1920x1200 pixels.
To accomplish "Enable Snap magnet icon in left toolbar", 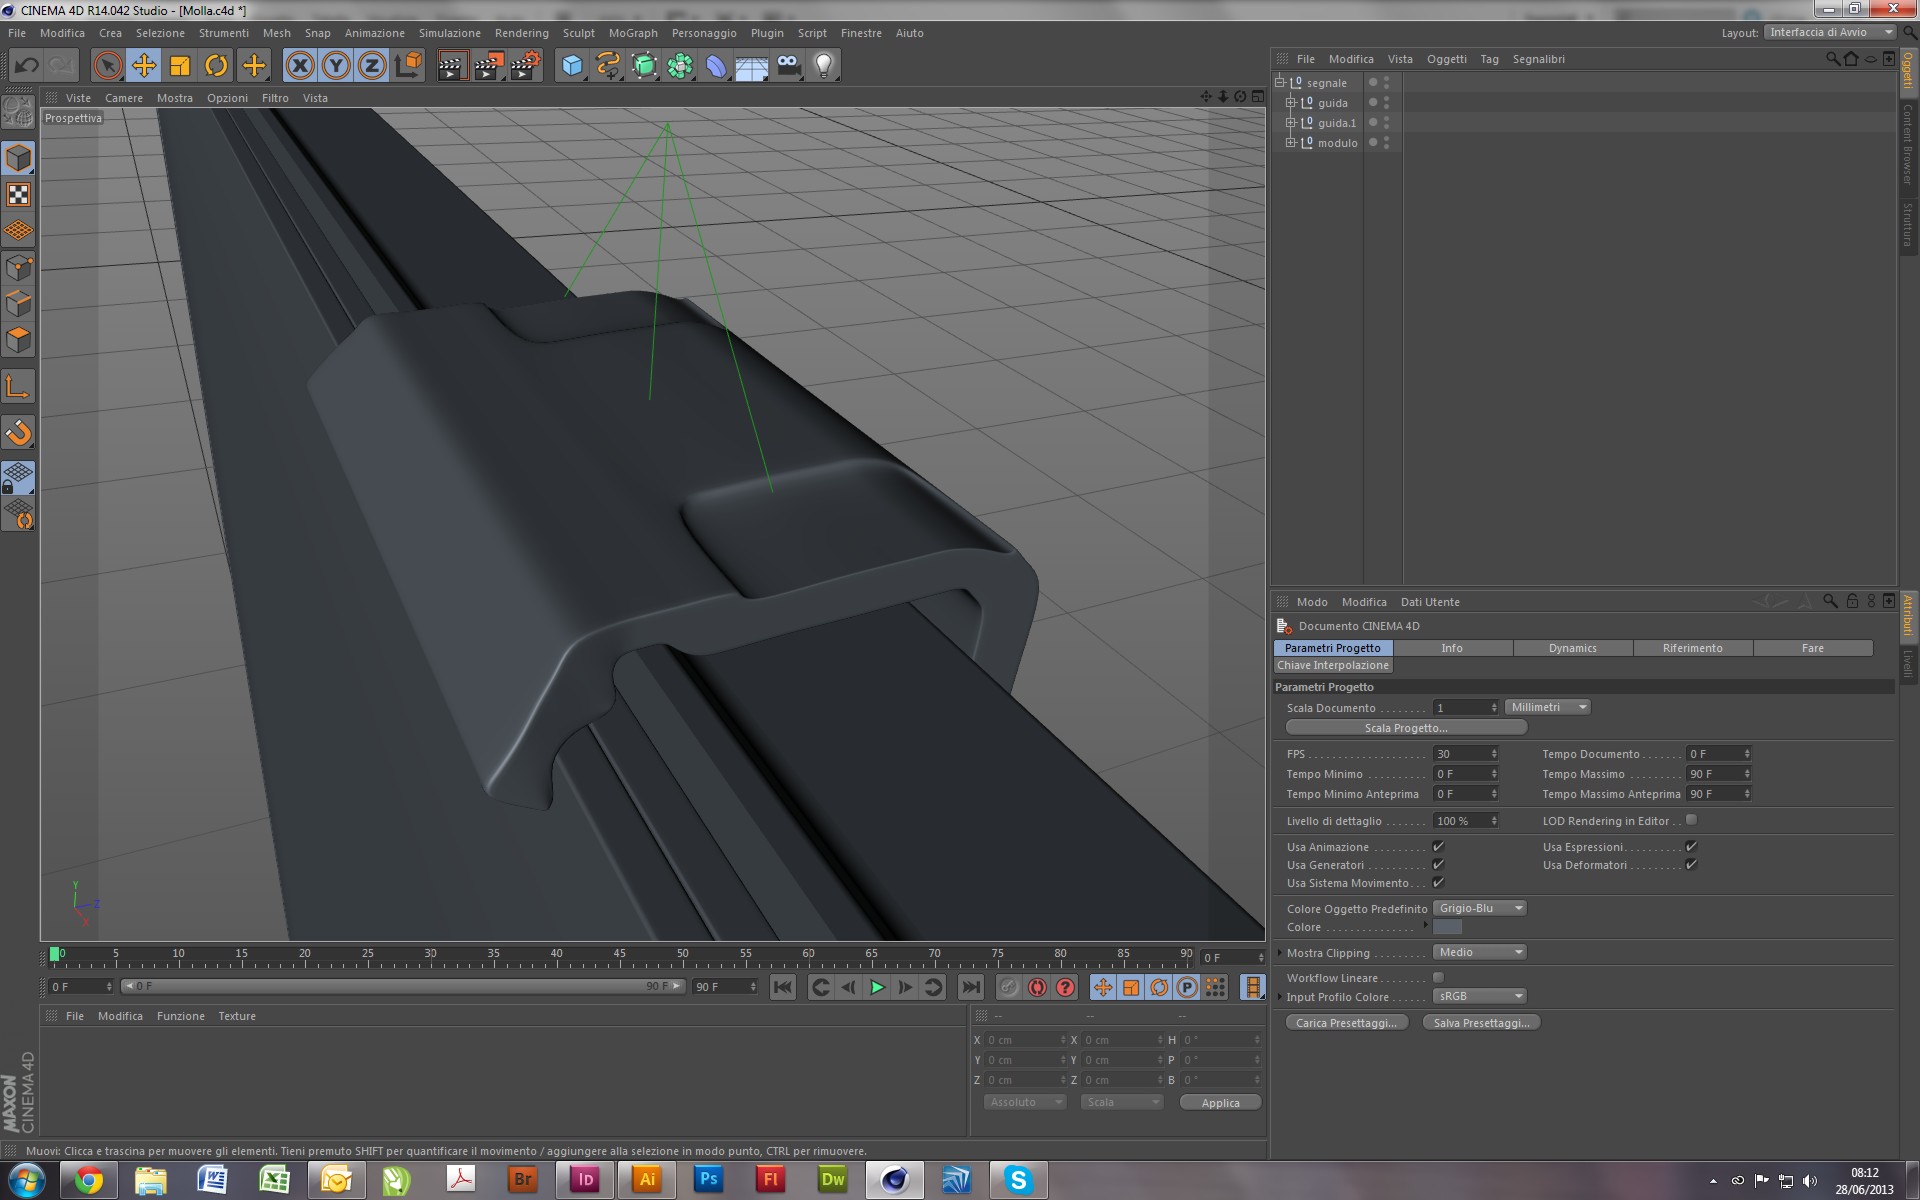I will pyautogui.click(x=19, y=432).
